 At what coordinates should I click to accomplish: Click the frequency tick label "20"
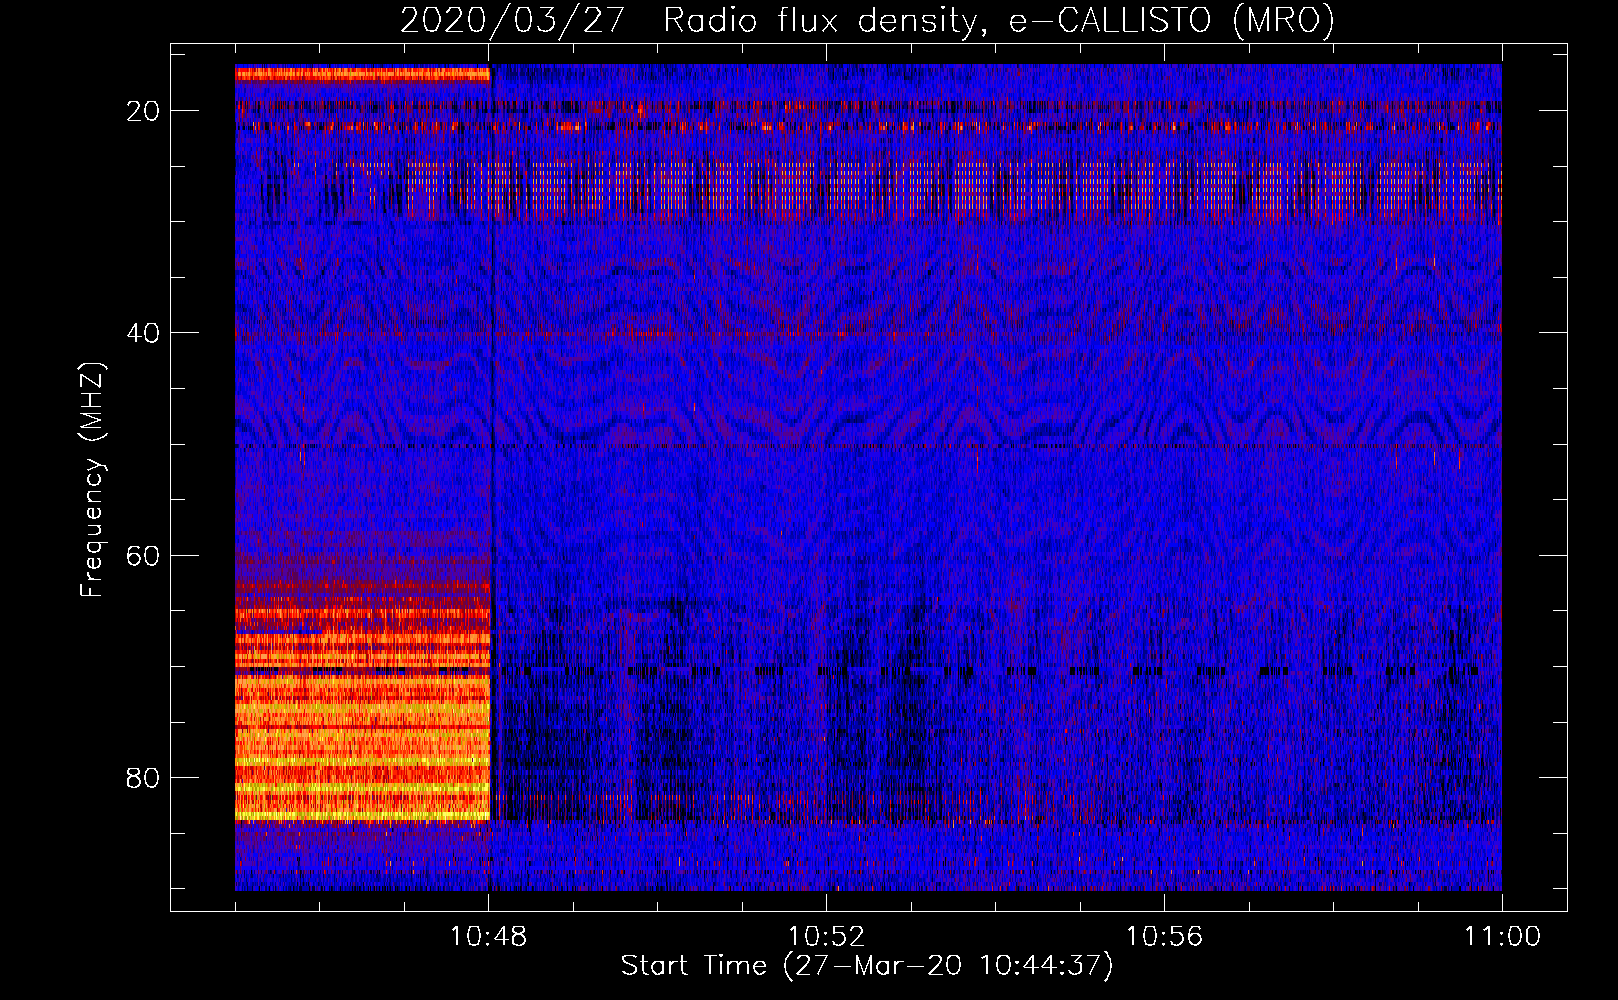[x=144, y=111]
